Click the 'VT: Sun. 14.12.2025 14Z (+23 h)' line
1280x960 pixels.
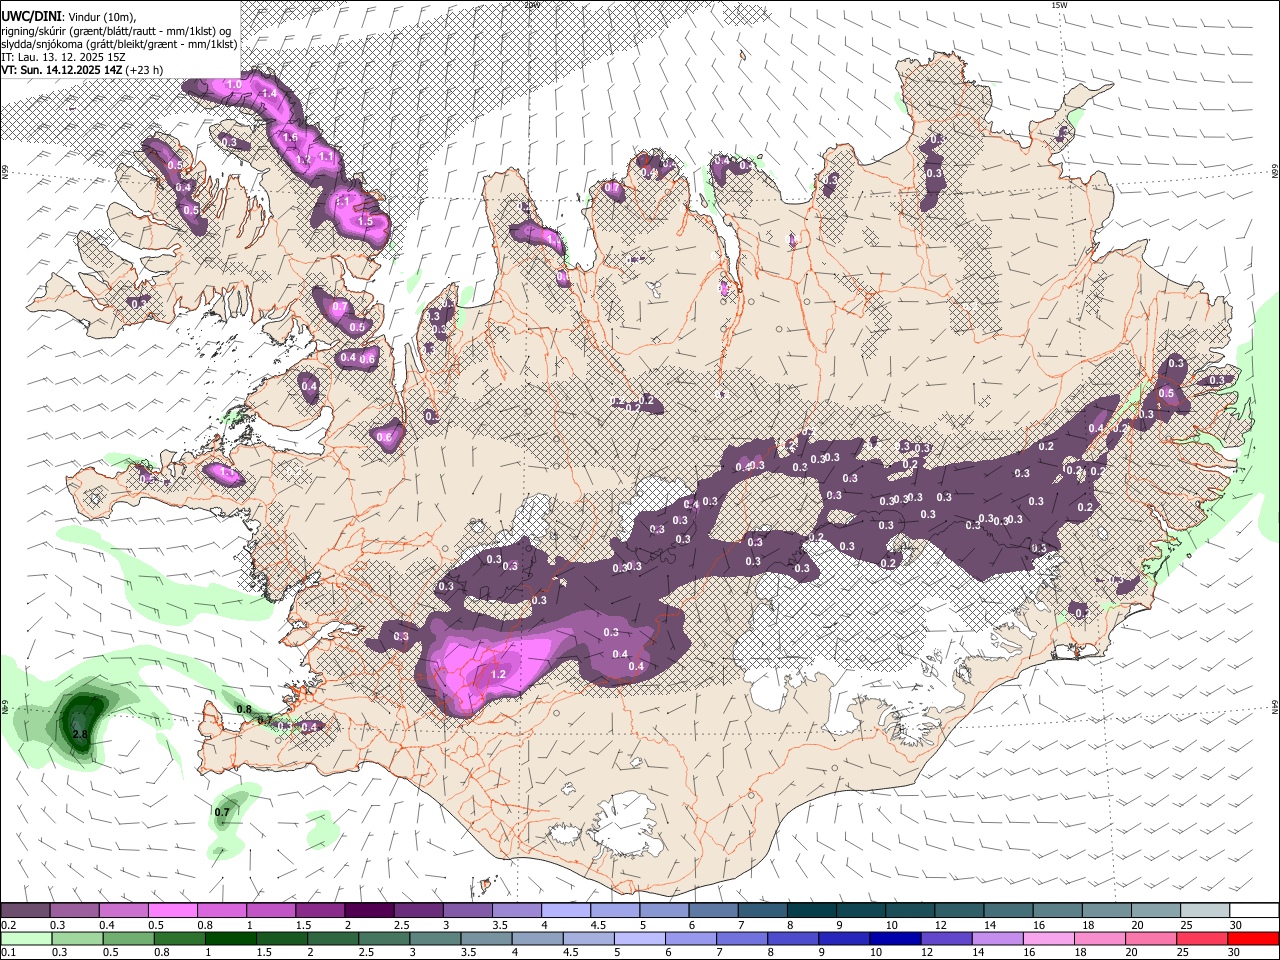[x=82, y=70]
